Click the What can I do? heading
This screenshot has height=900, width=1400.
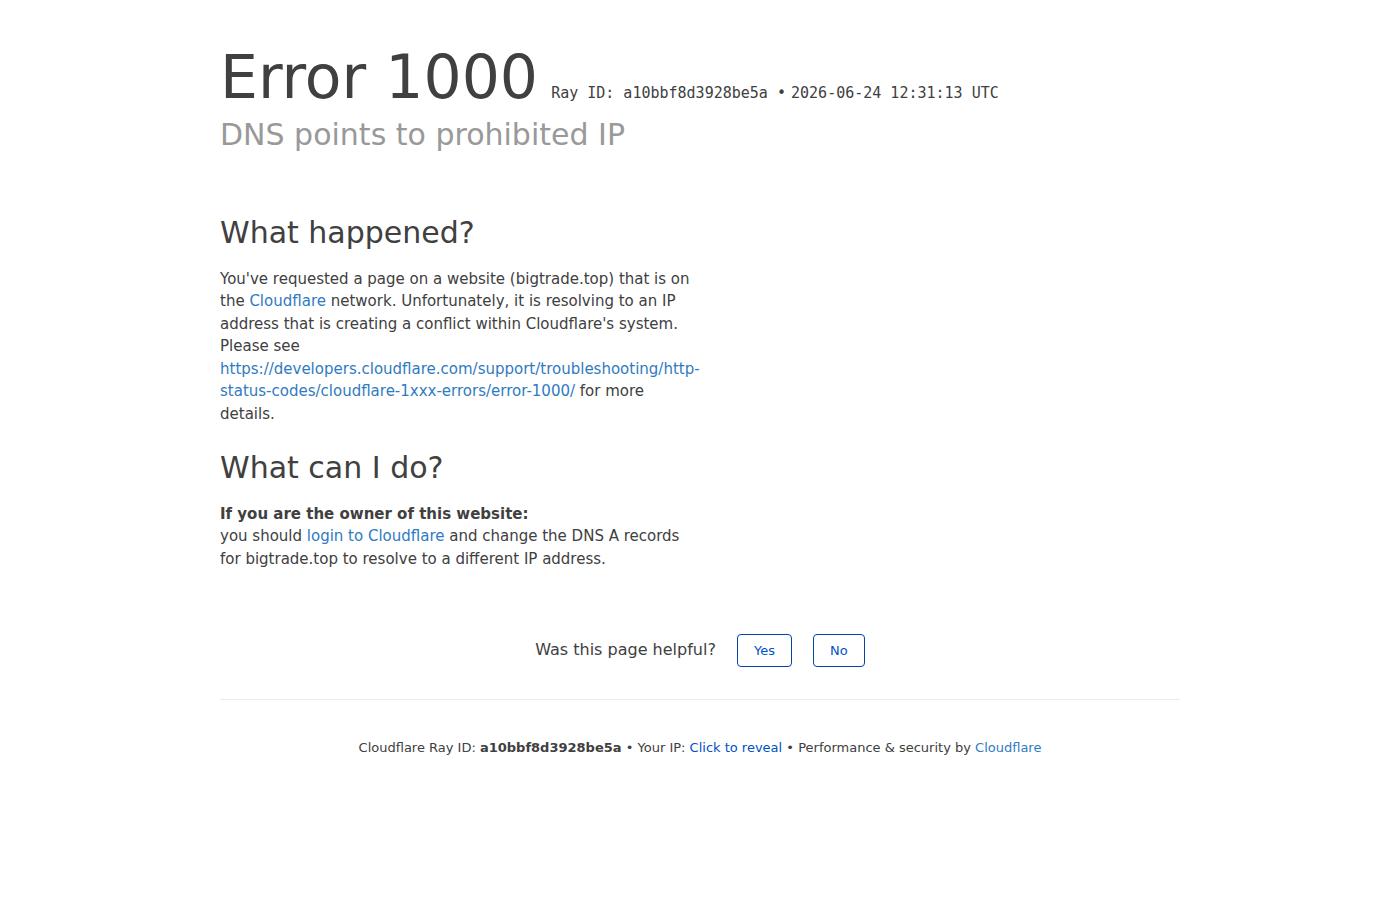point(331,468)
